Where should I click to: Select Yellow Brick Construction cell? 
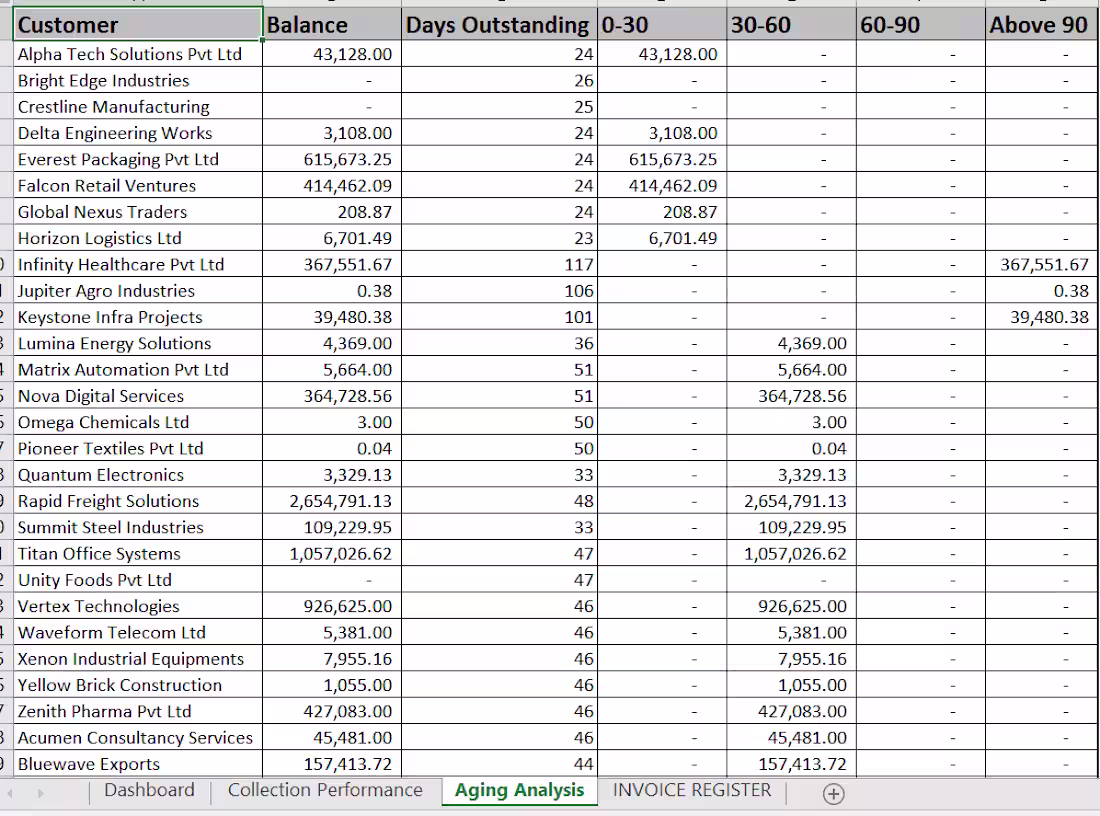138,685
